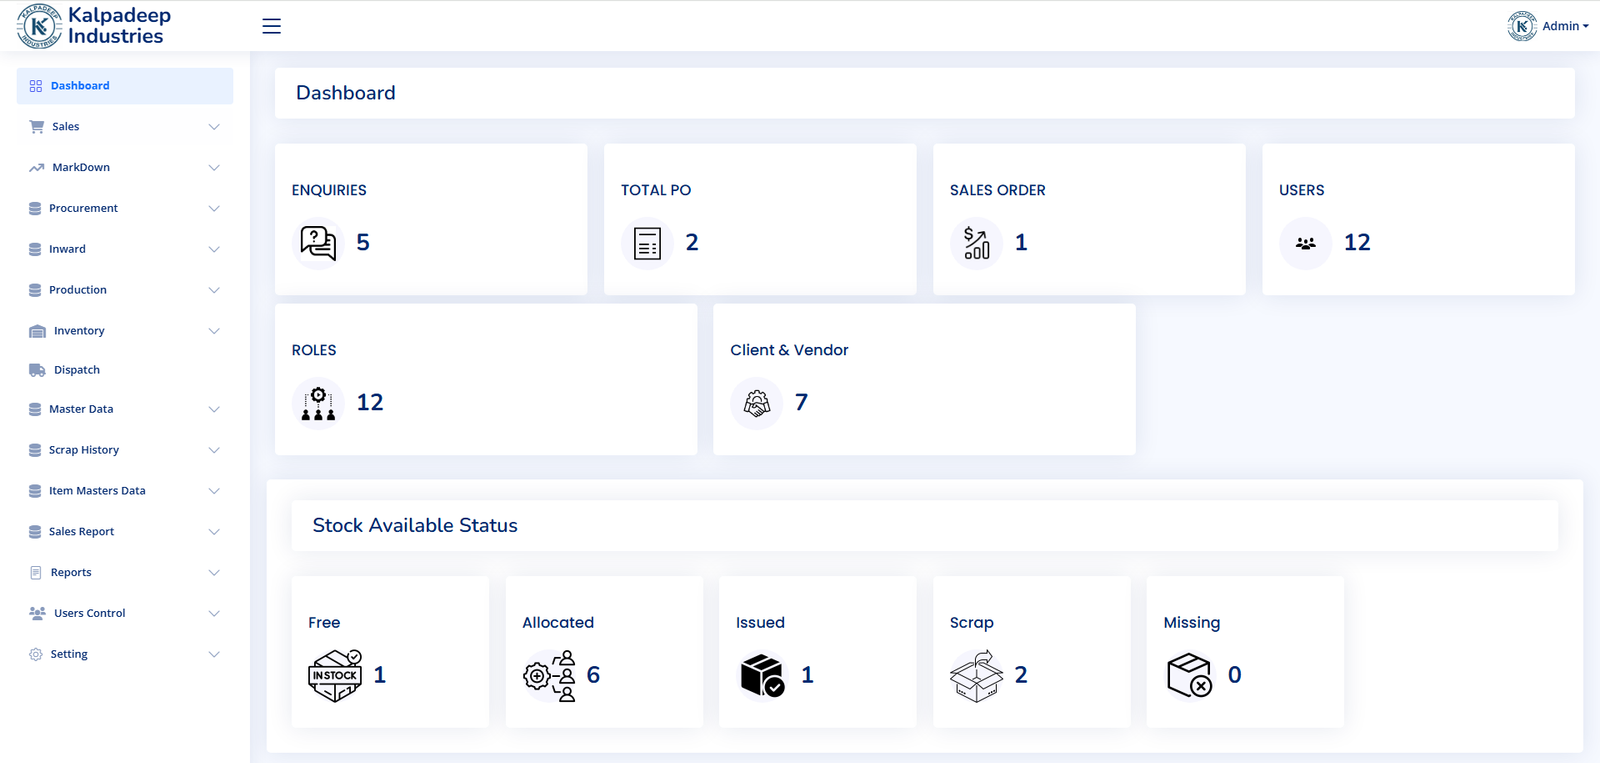Click the Kalpadeep Industries logo
1600x763 pixels.
pos(94,26)
